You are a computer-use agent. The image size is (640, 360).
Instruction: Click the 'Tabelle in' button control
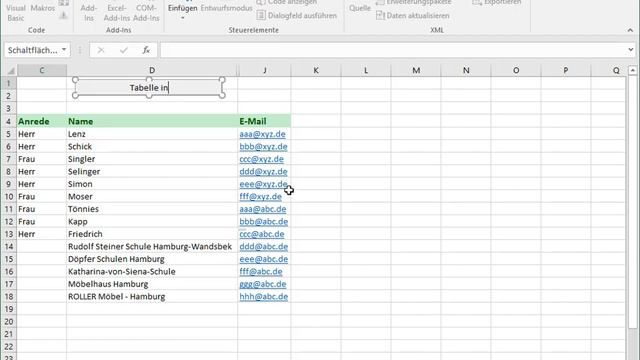point(149,88)
